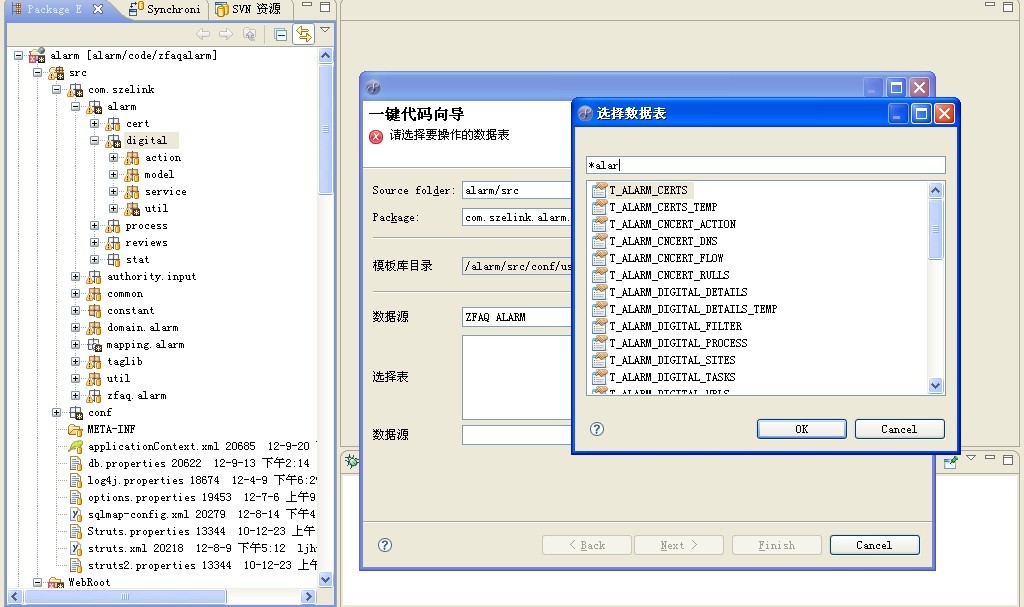Open help in the 选择数据表 dialog
Screen dimensions: 1024x607
point(597,429)
